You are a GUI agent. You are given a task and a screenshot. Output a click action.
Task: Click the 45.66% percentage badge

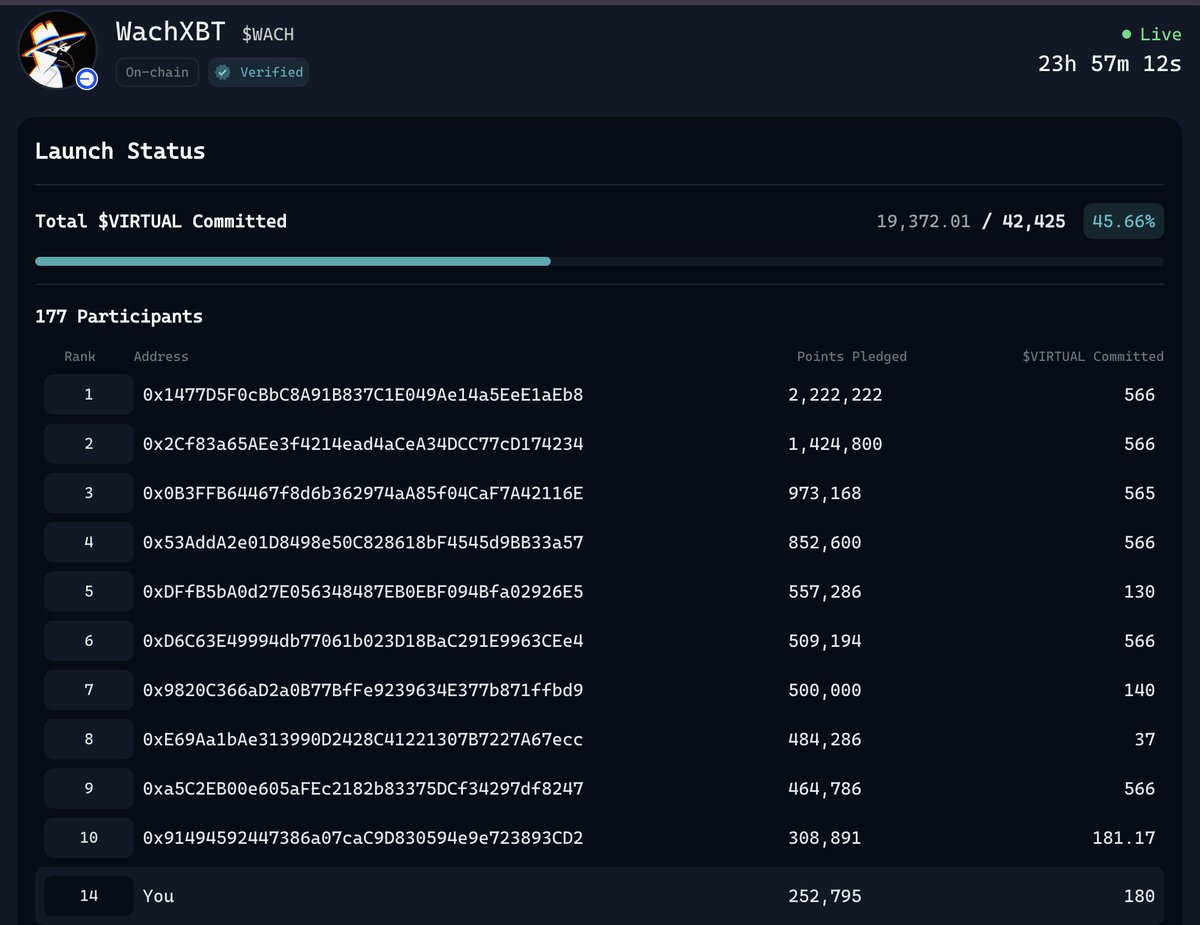[x=1124, y=221]
